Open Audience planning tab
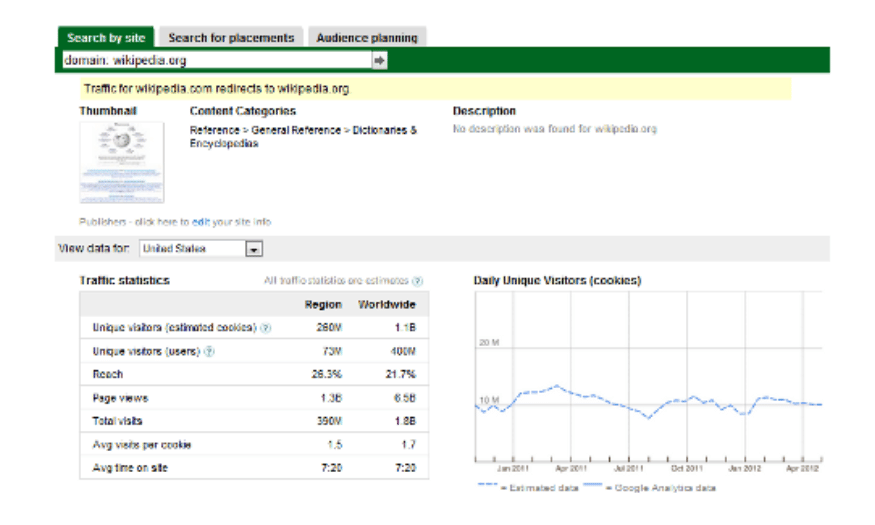The image size is (875, 525). coord(367,37)
